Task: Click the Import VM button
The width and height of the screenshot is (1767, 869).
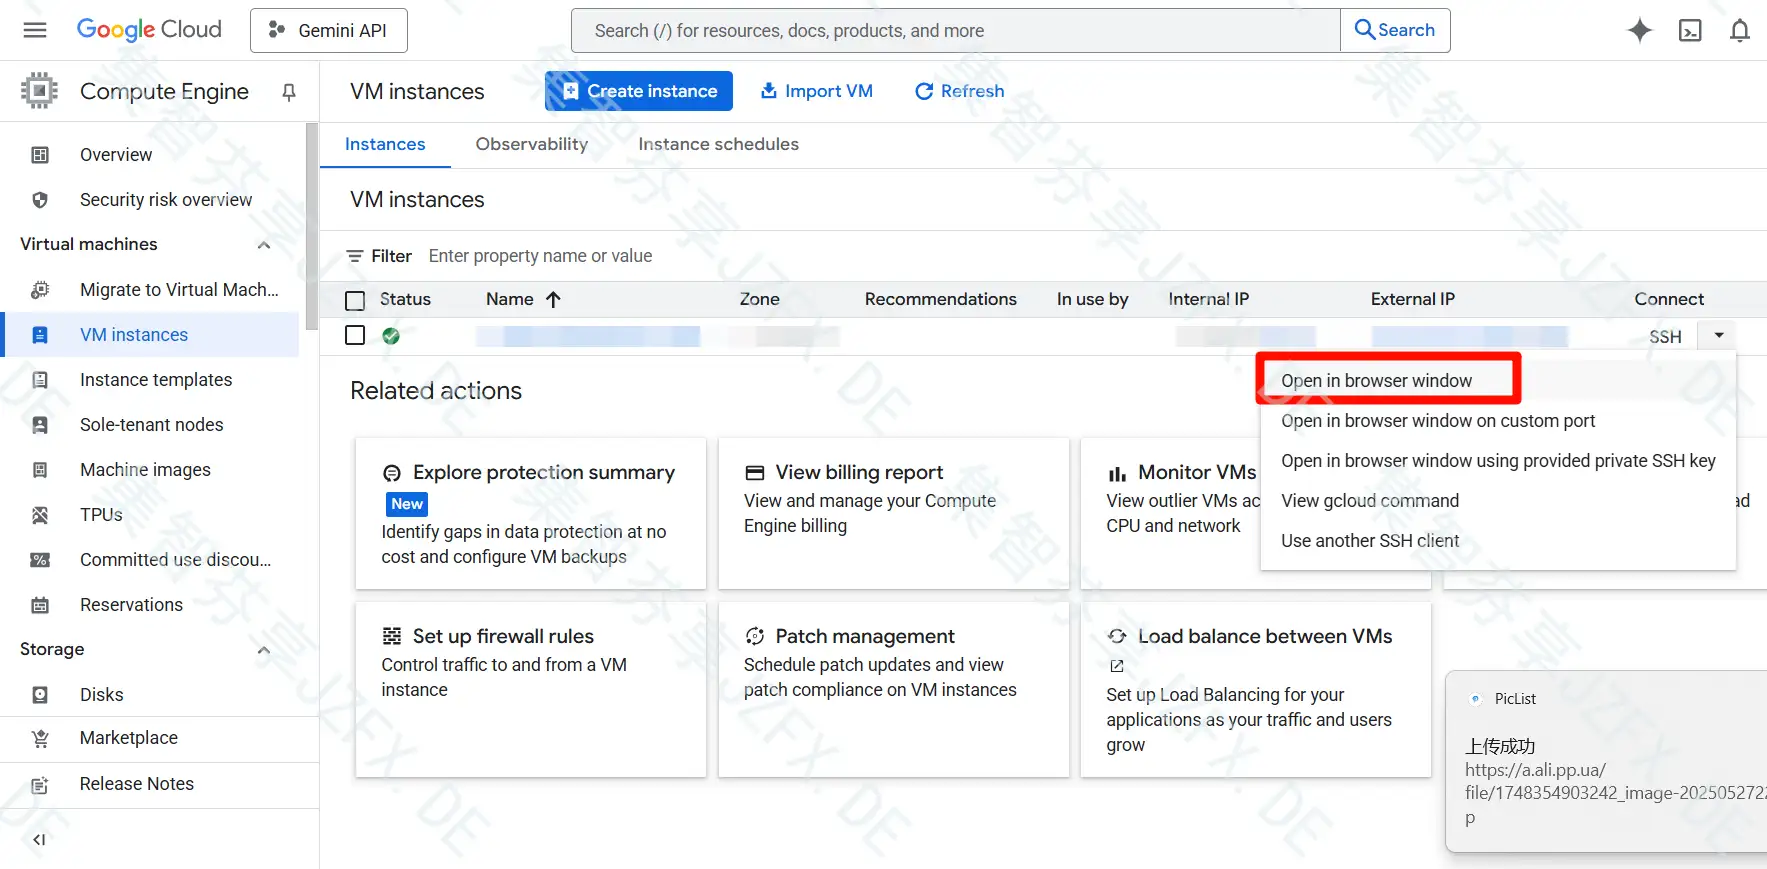Action: coord(816,91)
